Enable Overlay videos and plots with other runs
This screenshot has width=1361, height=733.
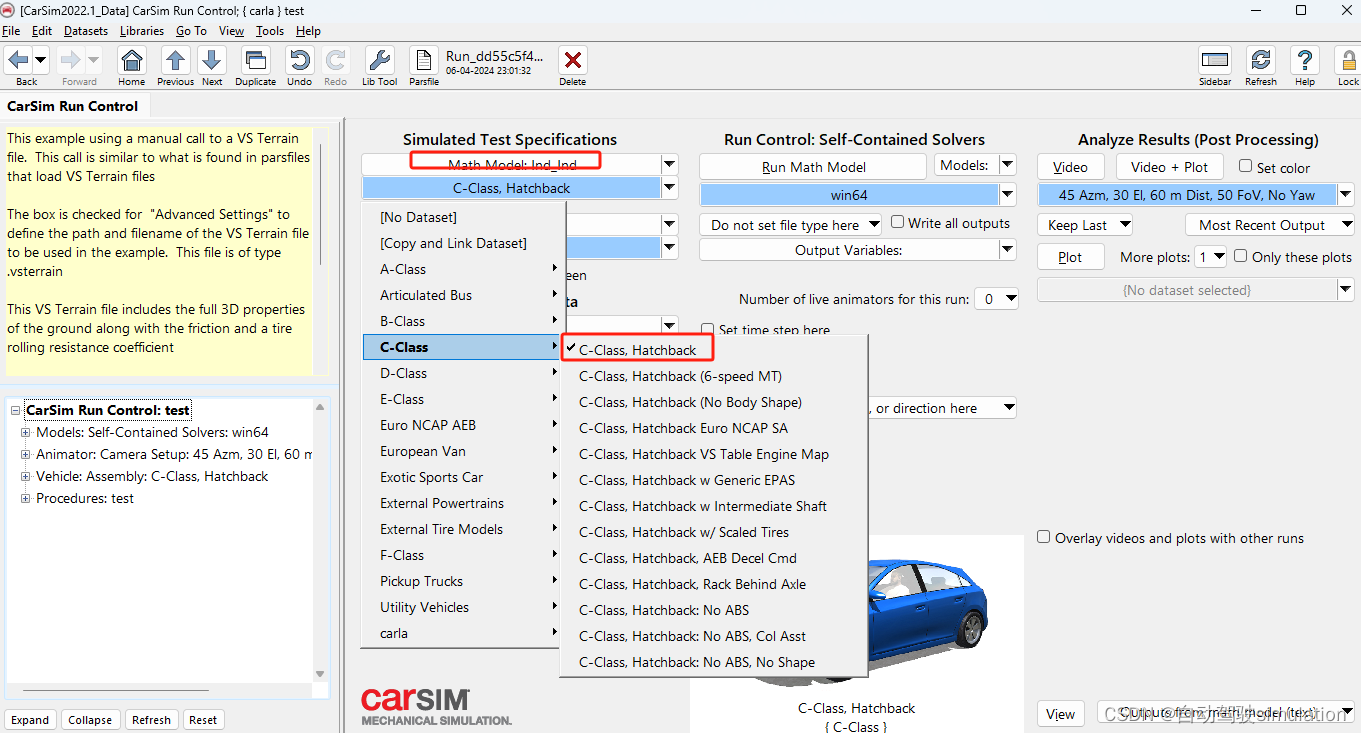[x=1044, y=537]
